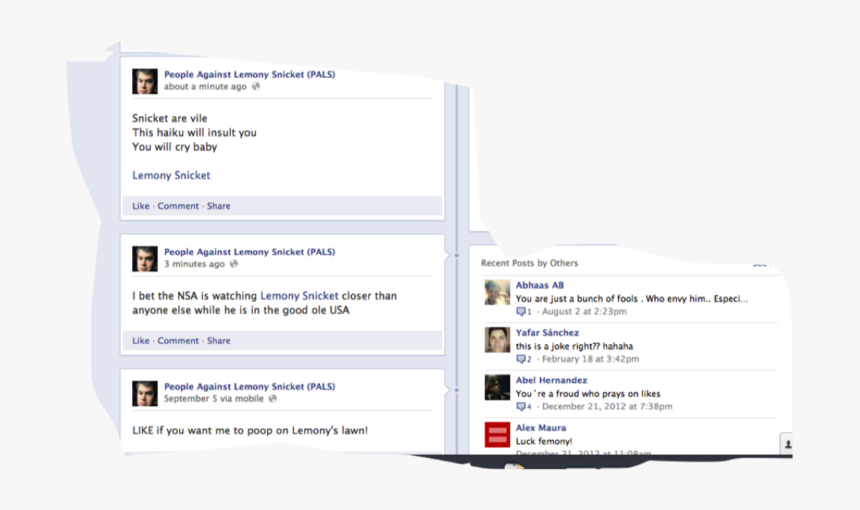Open Abel Hernandez profile name
860x510 pixels.
tap(551, 381)
